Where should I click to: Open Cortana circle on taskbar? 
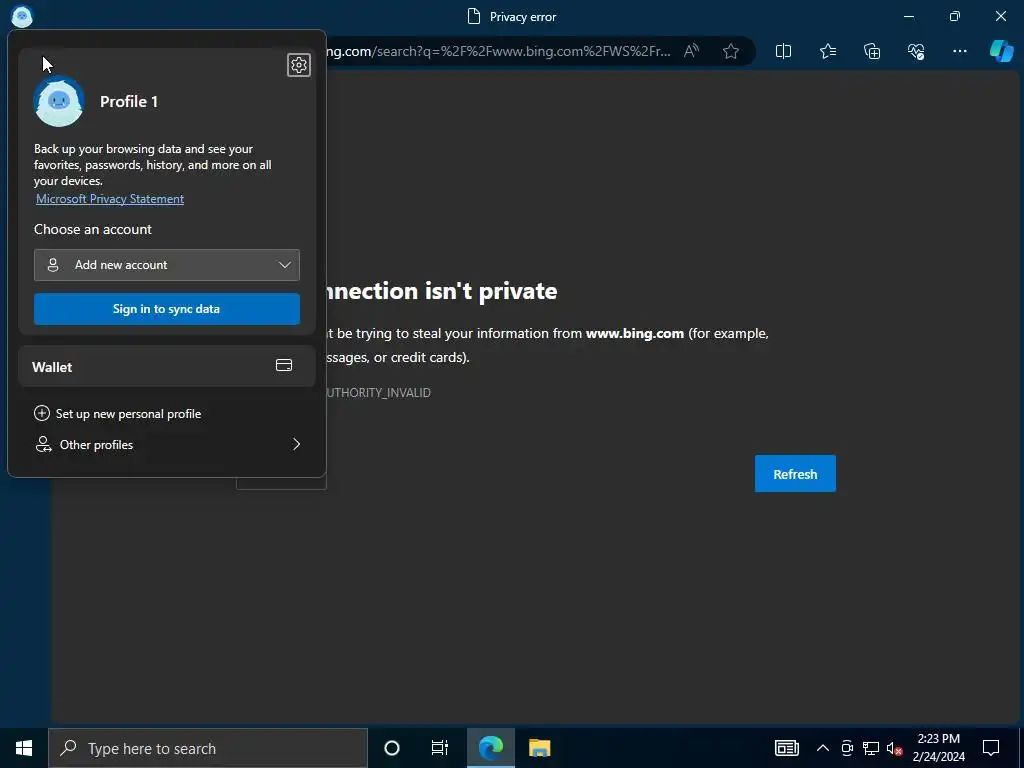pyautogui.click(x=392, y=748)
